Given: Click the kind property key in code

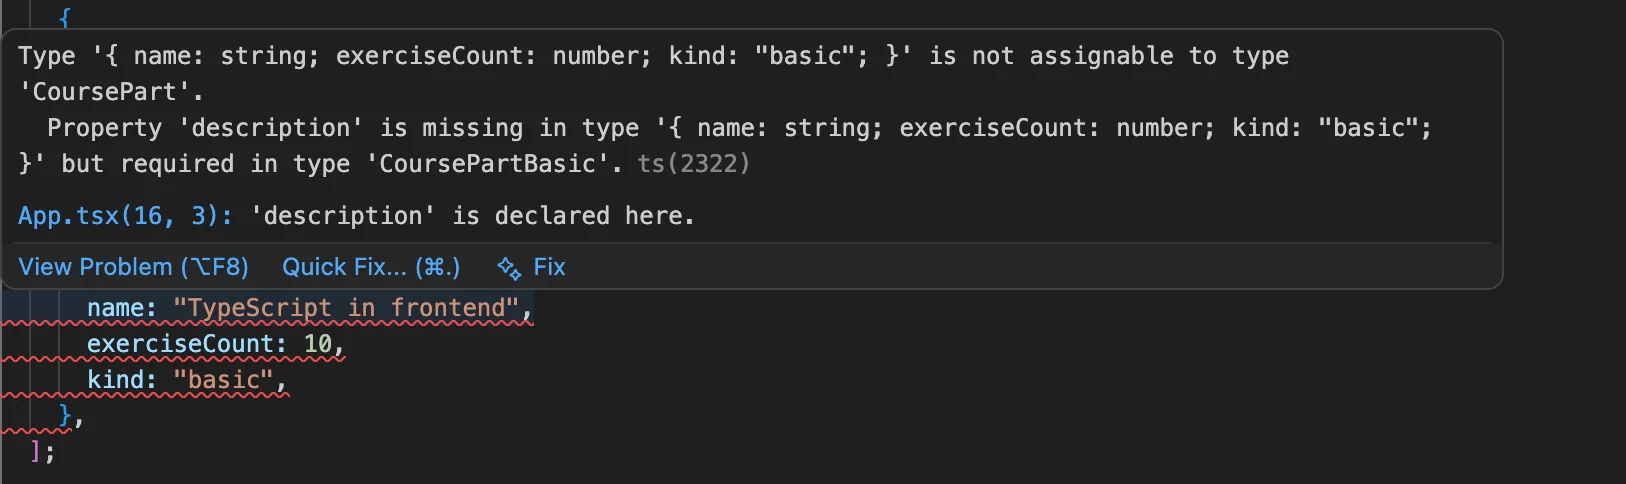Looking at the screenshot, I should click(115, 380).
